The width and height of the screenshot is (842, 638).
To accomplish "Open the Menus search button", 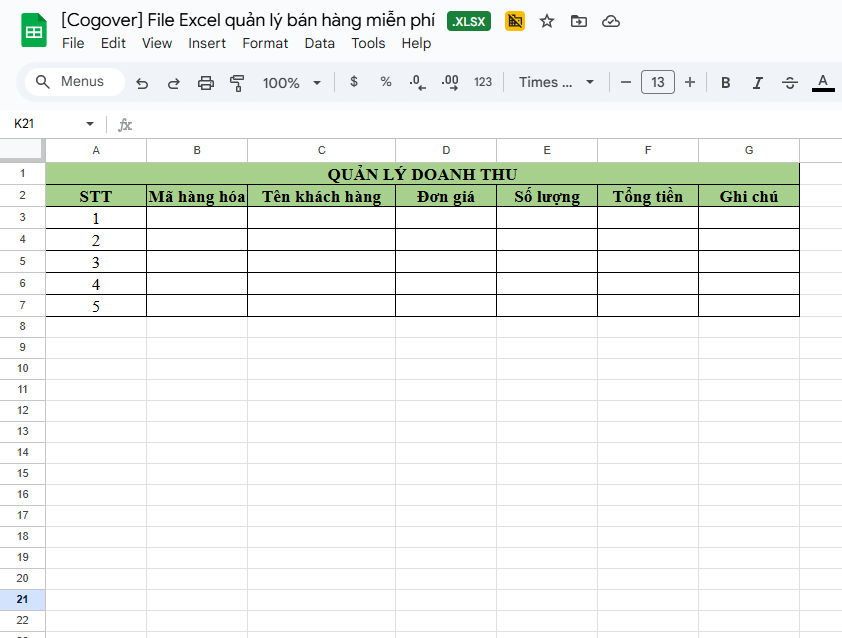I will (x=72, y=82).
